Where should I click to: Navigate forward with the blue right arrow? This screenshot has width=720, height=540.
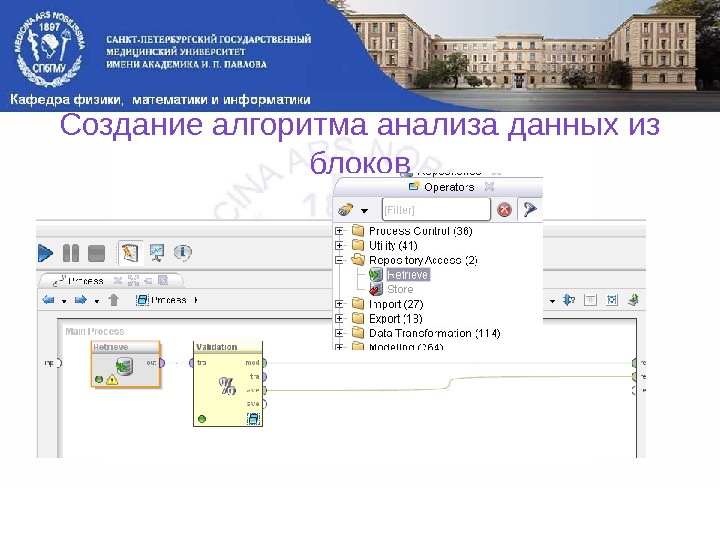[81, 300]
